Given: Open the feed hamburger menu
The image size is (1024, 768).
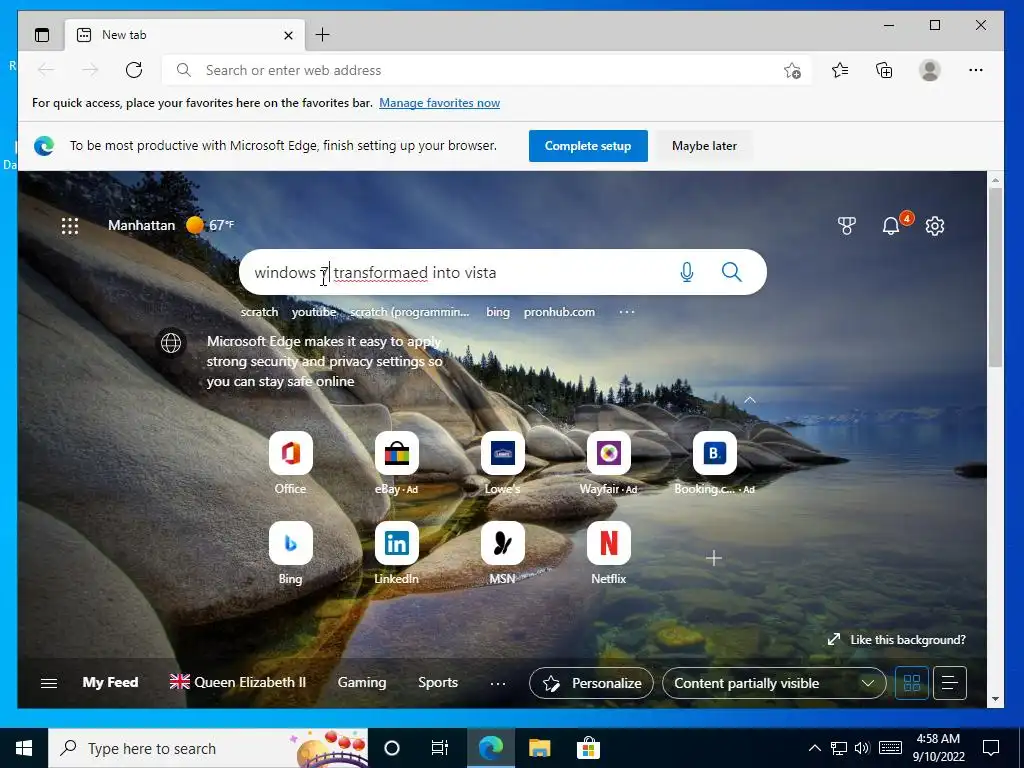Looking at the screenshot, I should tap(49, 683).
